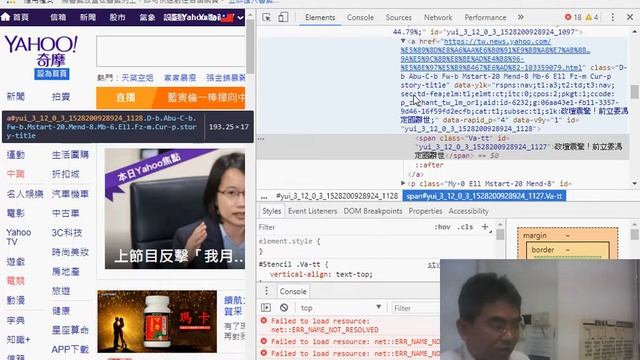Open the Elements tab
640x360 pixels.
click(320, 18)
